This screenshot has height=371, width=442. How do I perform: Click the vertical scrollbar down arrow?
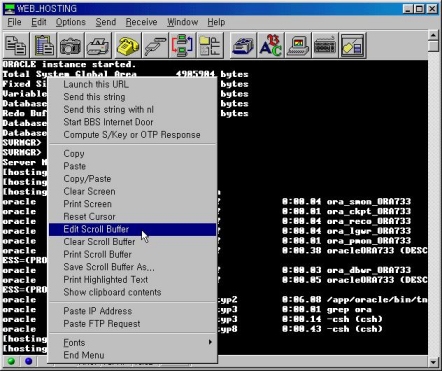coord(433,362)
